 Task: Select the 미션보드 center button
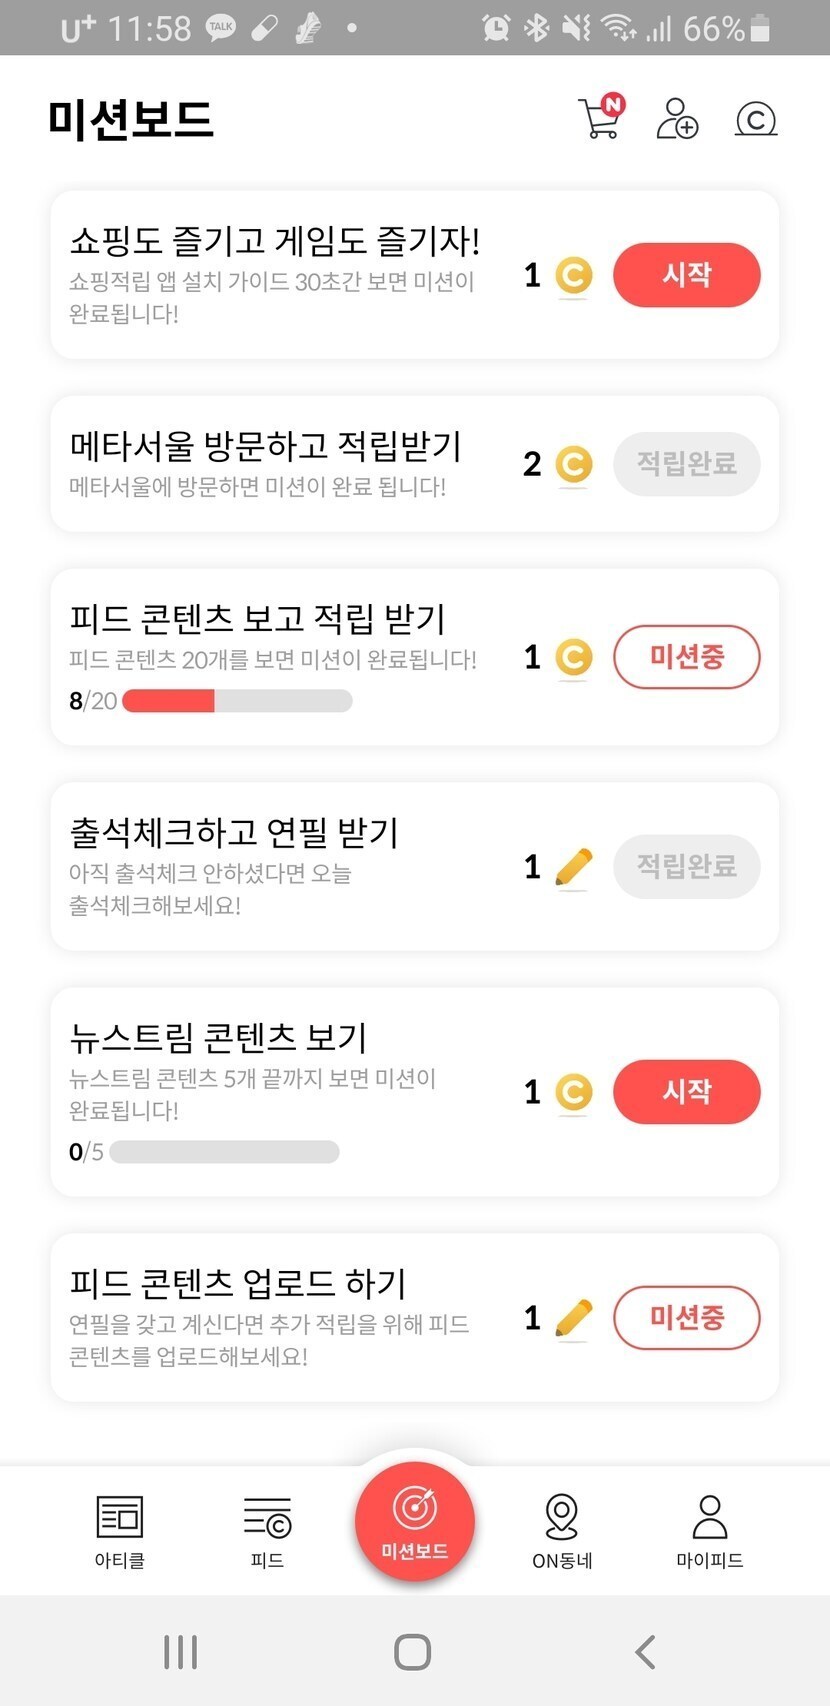coord(414,1520)
